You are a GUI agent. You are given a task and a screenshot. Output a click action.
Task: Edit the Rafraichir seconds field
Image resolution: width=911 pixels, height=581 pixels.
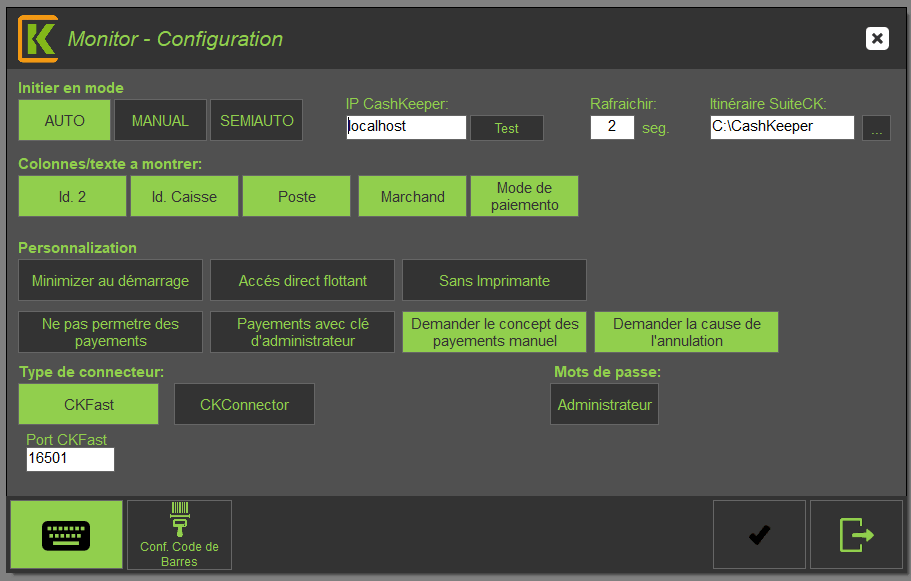(x=612, y=127)
